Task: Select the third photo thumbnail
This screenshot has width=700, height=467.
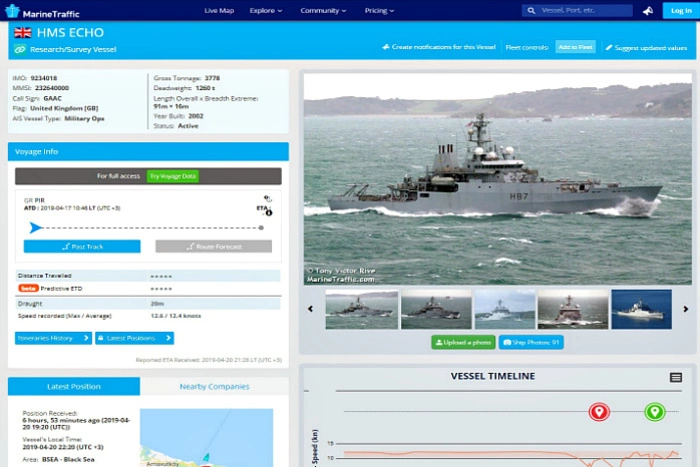Action: tap(505, 309)
